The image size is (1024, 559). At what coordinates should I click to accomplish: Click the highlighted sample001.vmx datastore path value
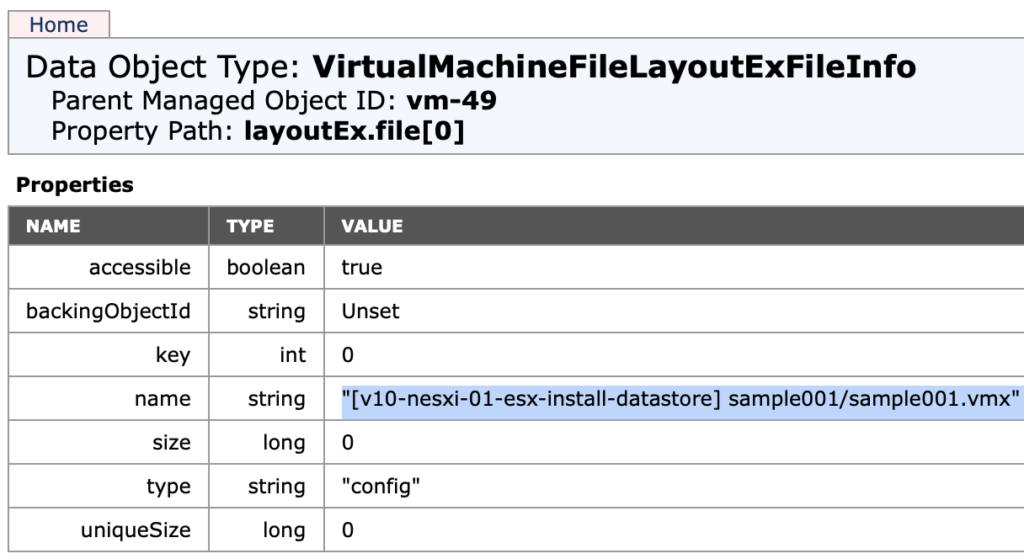coord(679,399)
